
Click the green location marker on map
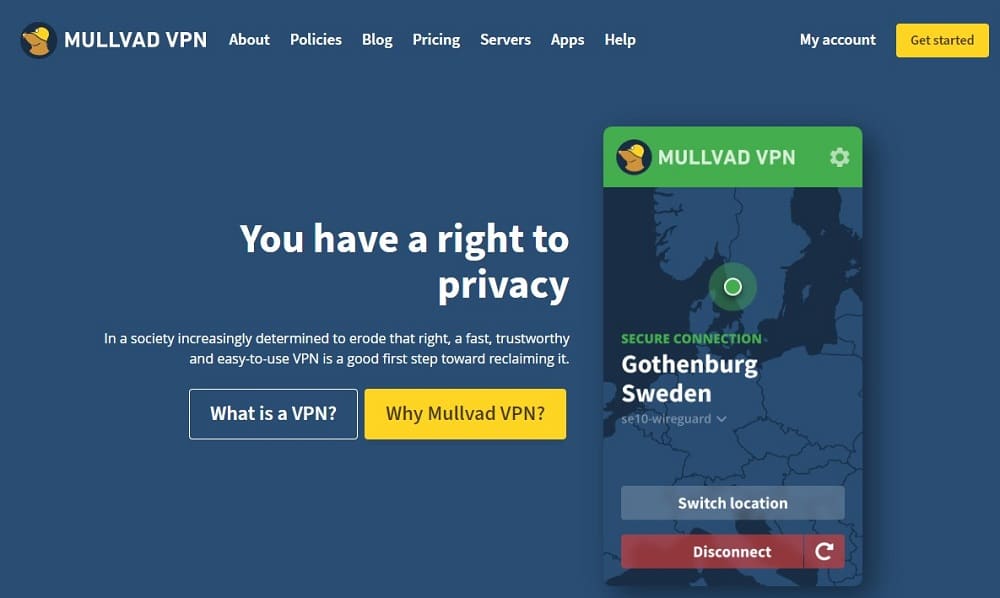point(733,287)
